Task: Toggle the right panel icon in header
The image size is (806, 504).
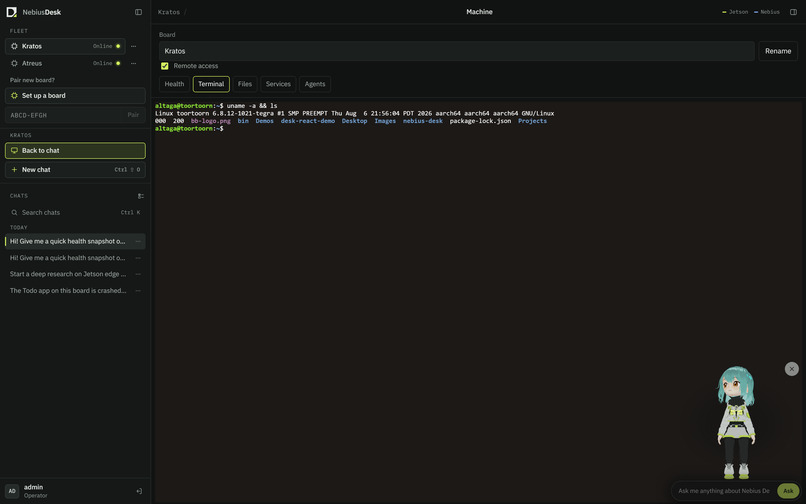Action: coord(793,12)
